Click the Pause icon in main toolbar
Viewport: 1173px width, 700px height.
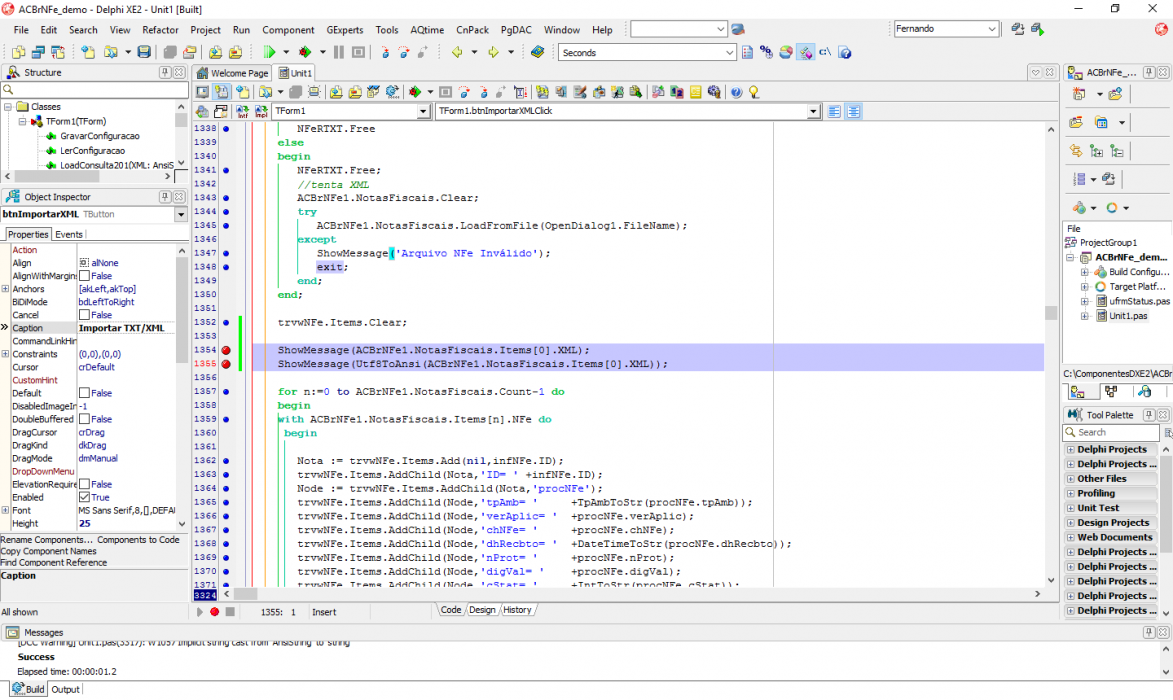click(x=339, y=52)
